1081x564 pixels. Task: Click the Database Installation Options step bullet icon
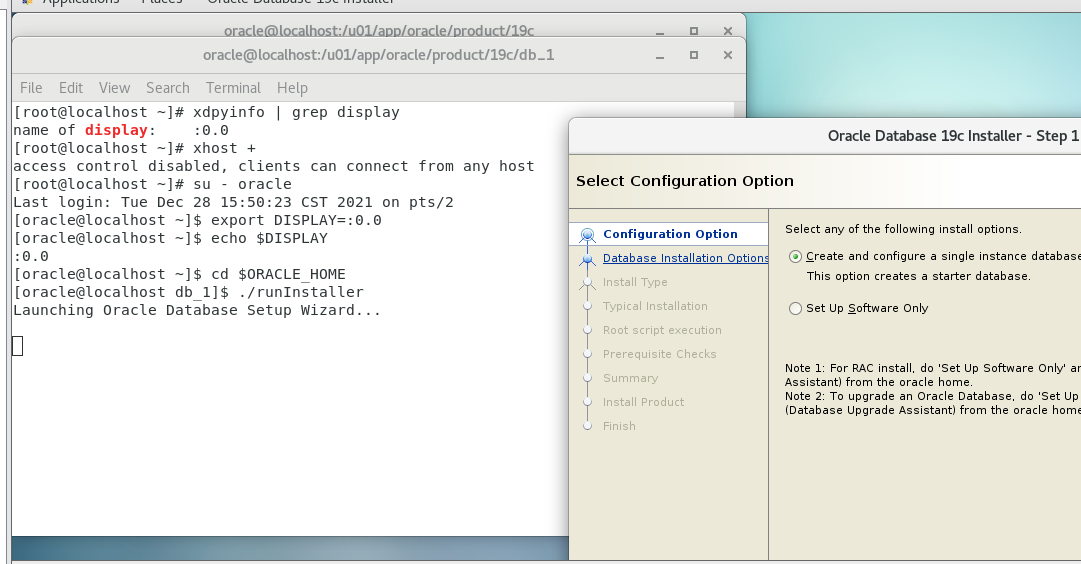[587, 259]
